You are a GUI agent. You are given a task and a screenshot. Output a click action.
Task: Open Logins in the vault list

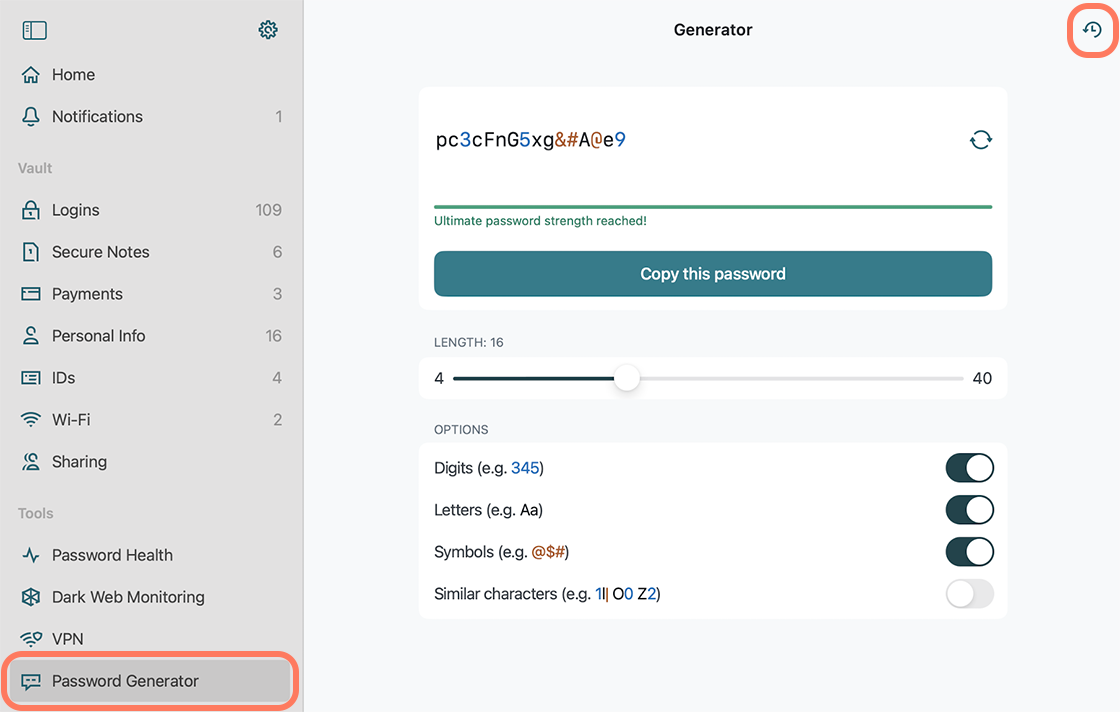(76, 210)
